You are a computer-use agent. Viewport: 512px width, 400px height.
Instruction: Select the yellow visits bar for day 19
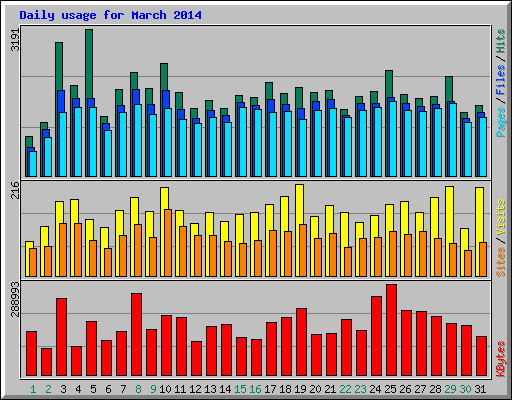tap(300, 204)
